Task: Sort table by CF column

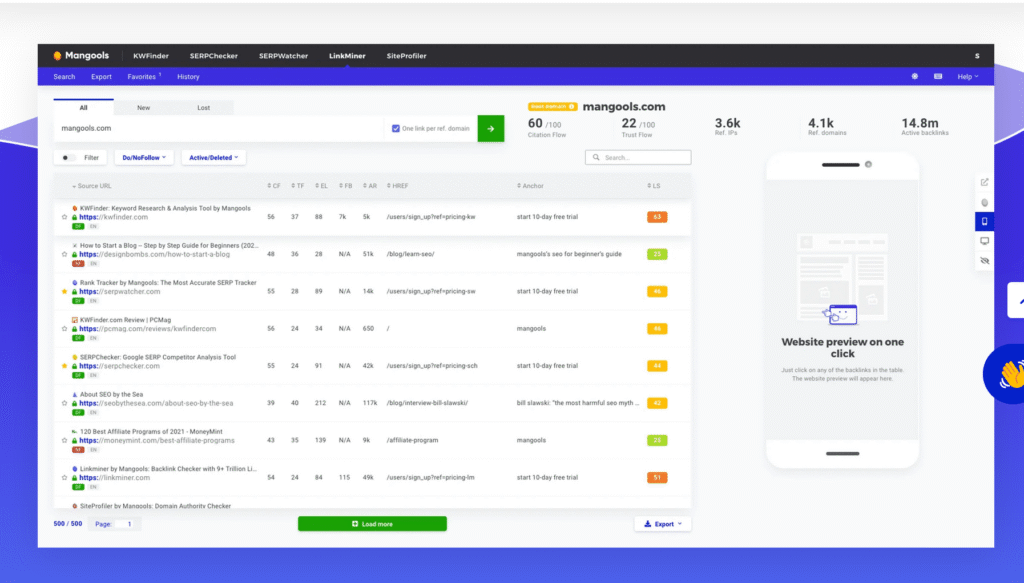Action: [x=274, y=186]
